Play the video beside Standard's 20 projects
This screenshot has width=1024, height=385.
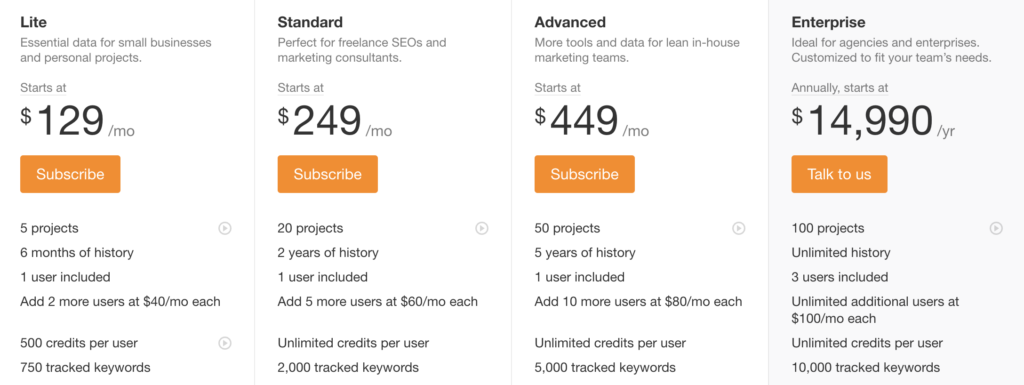click(x=482, y=228)
